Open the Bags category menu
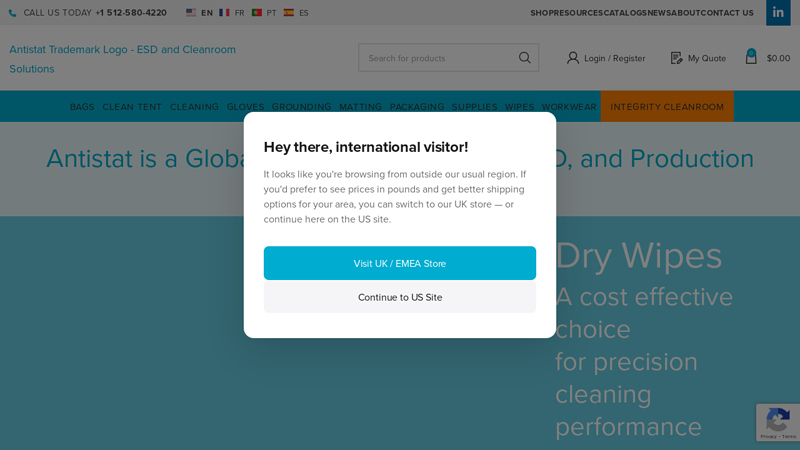The width and height of the screenshot is (800, 450). coord(82,107)
